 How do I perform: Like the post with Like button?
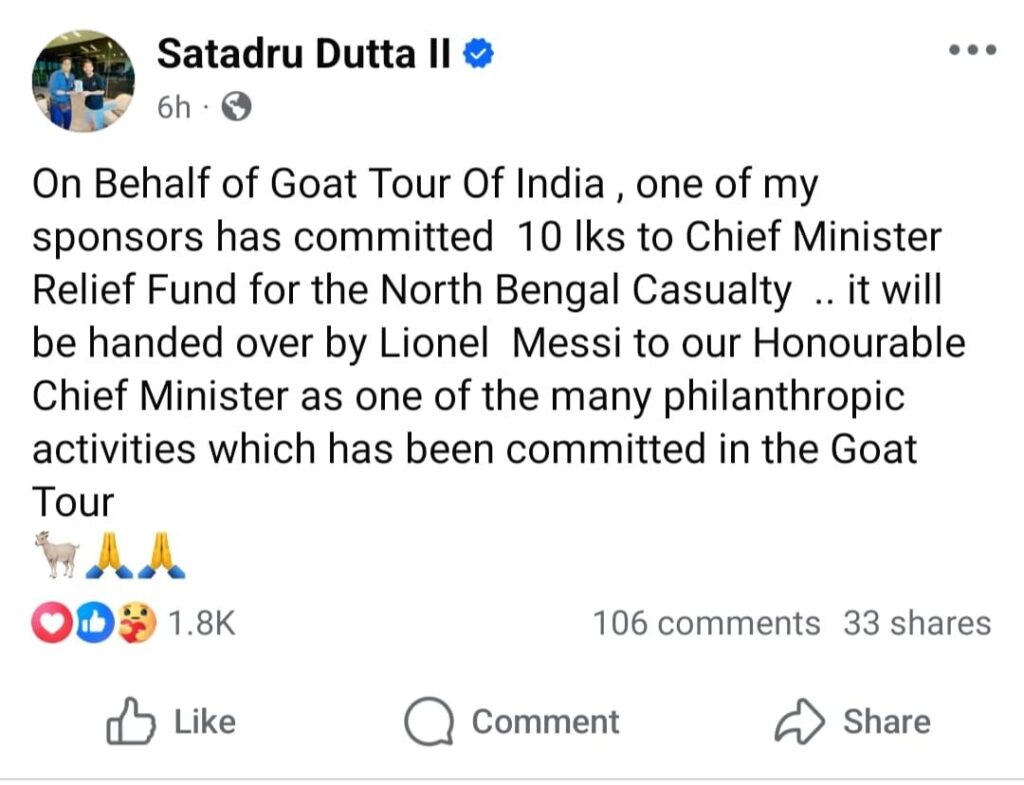coord(171,722)
